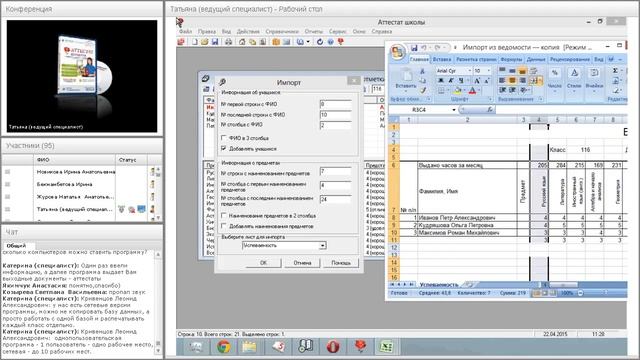Click the insert function fx icon
Screen dimensions: 640x360
click(489, 109)
